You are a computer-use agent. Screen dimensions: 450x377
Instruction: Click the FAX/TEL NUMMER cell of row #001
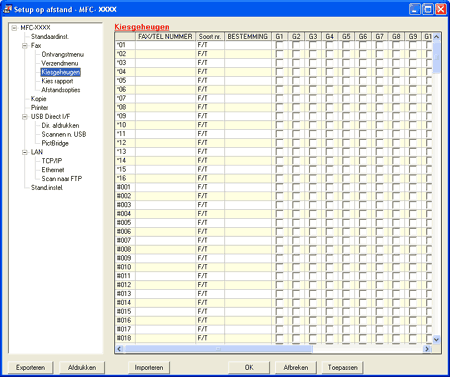(x=165, y=187)
